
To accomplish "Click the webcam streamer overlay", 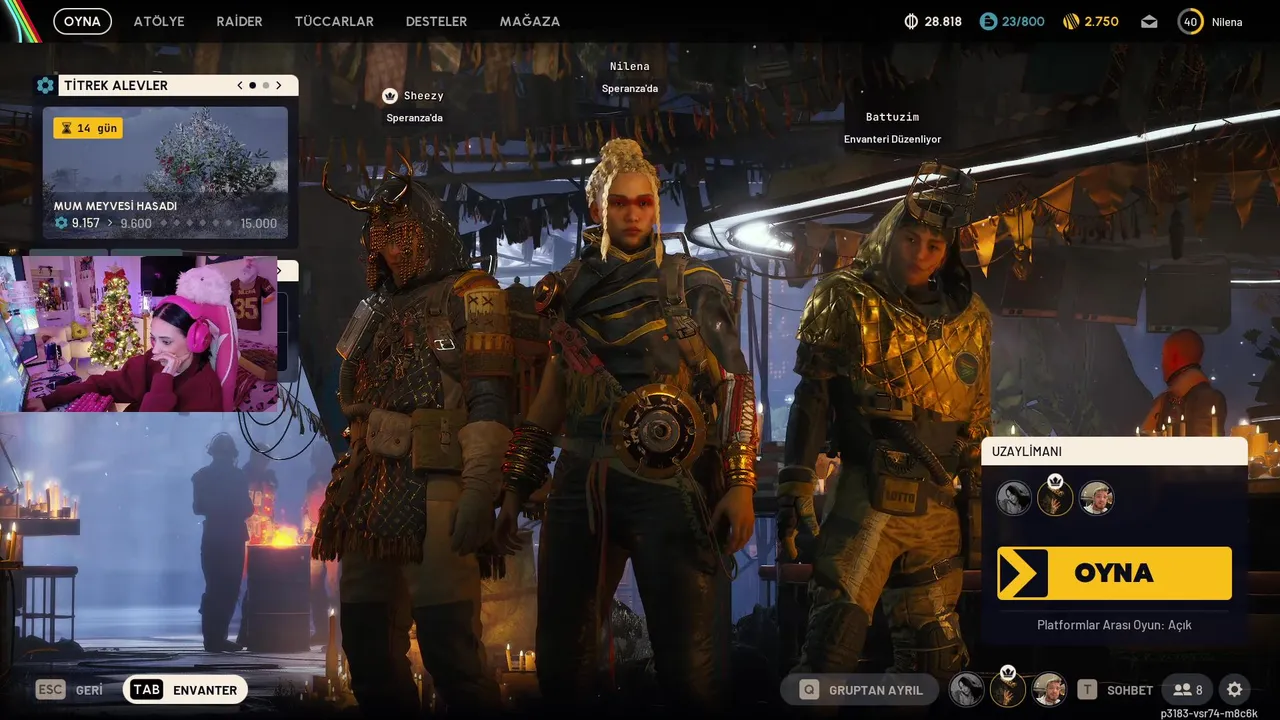I will point(139,334).
